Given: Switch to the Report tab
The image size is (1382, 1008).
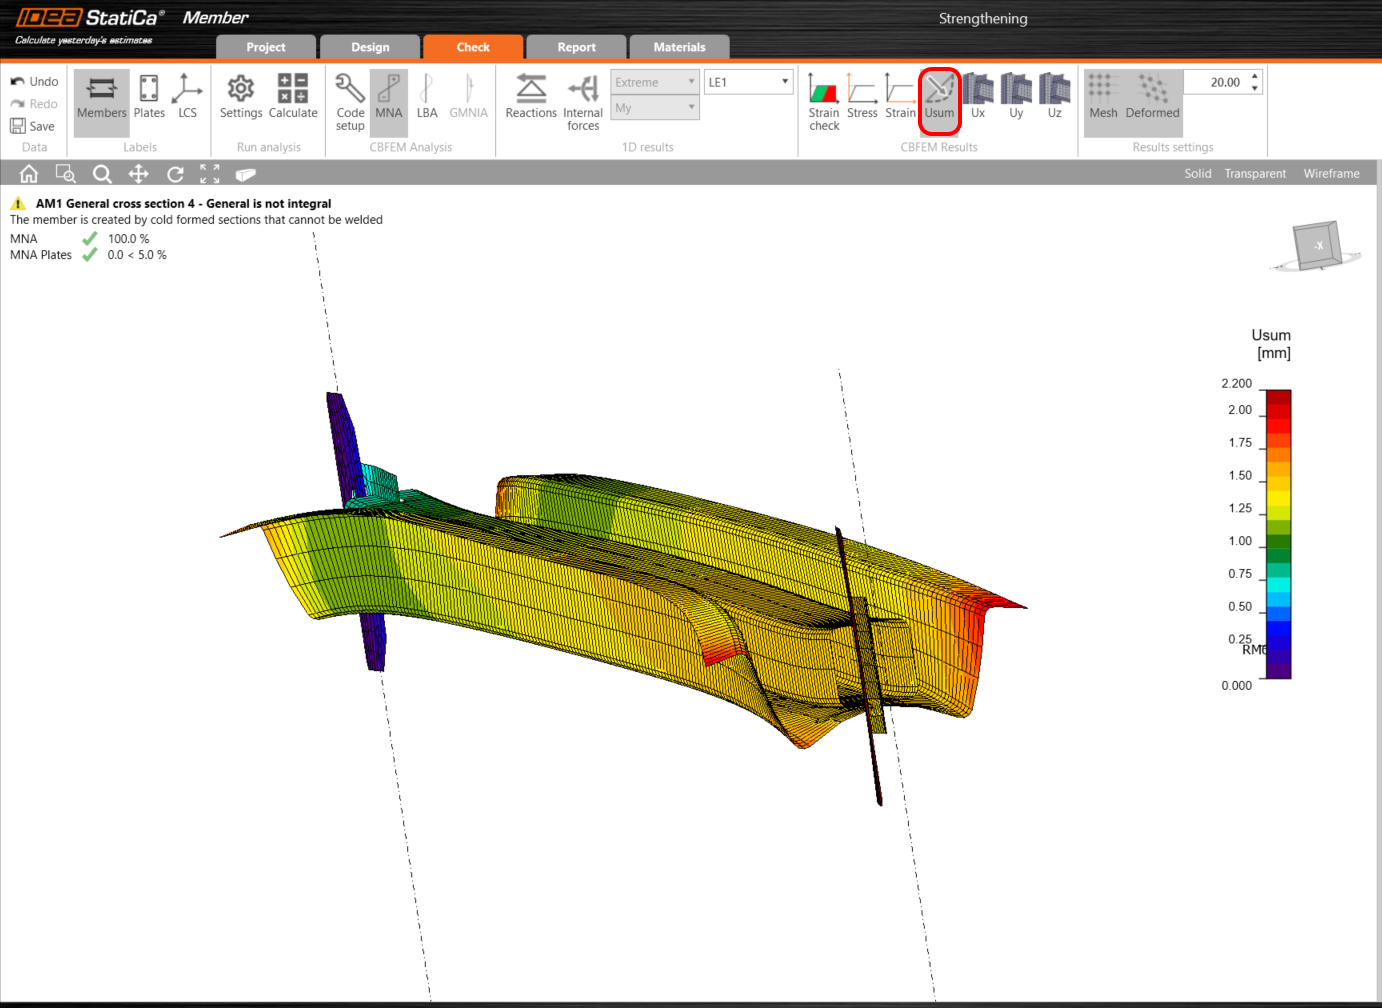Looking at the screenshot, I should (576, 47).
